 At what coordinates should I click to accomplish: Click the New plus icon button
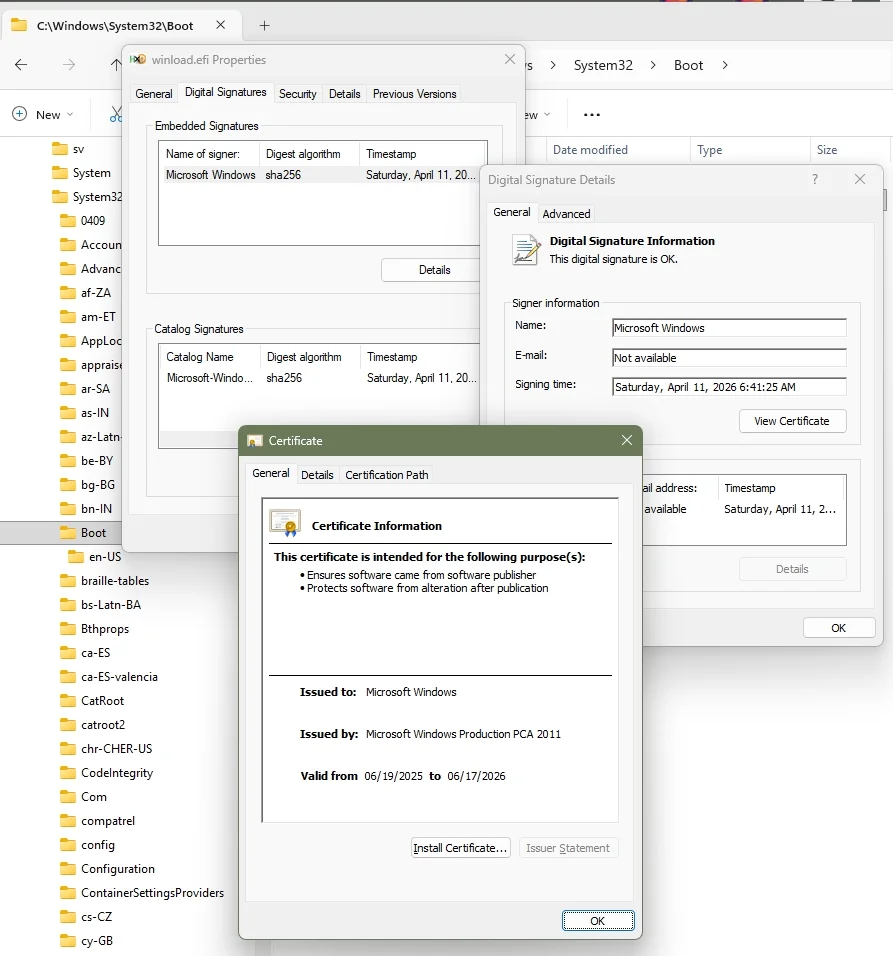[x=20, y=114]
